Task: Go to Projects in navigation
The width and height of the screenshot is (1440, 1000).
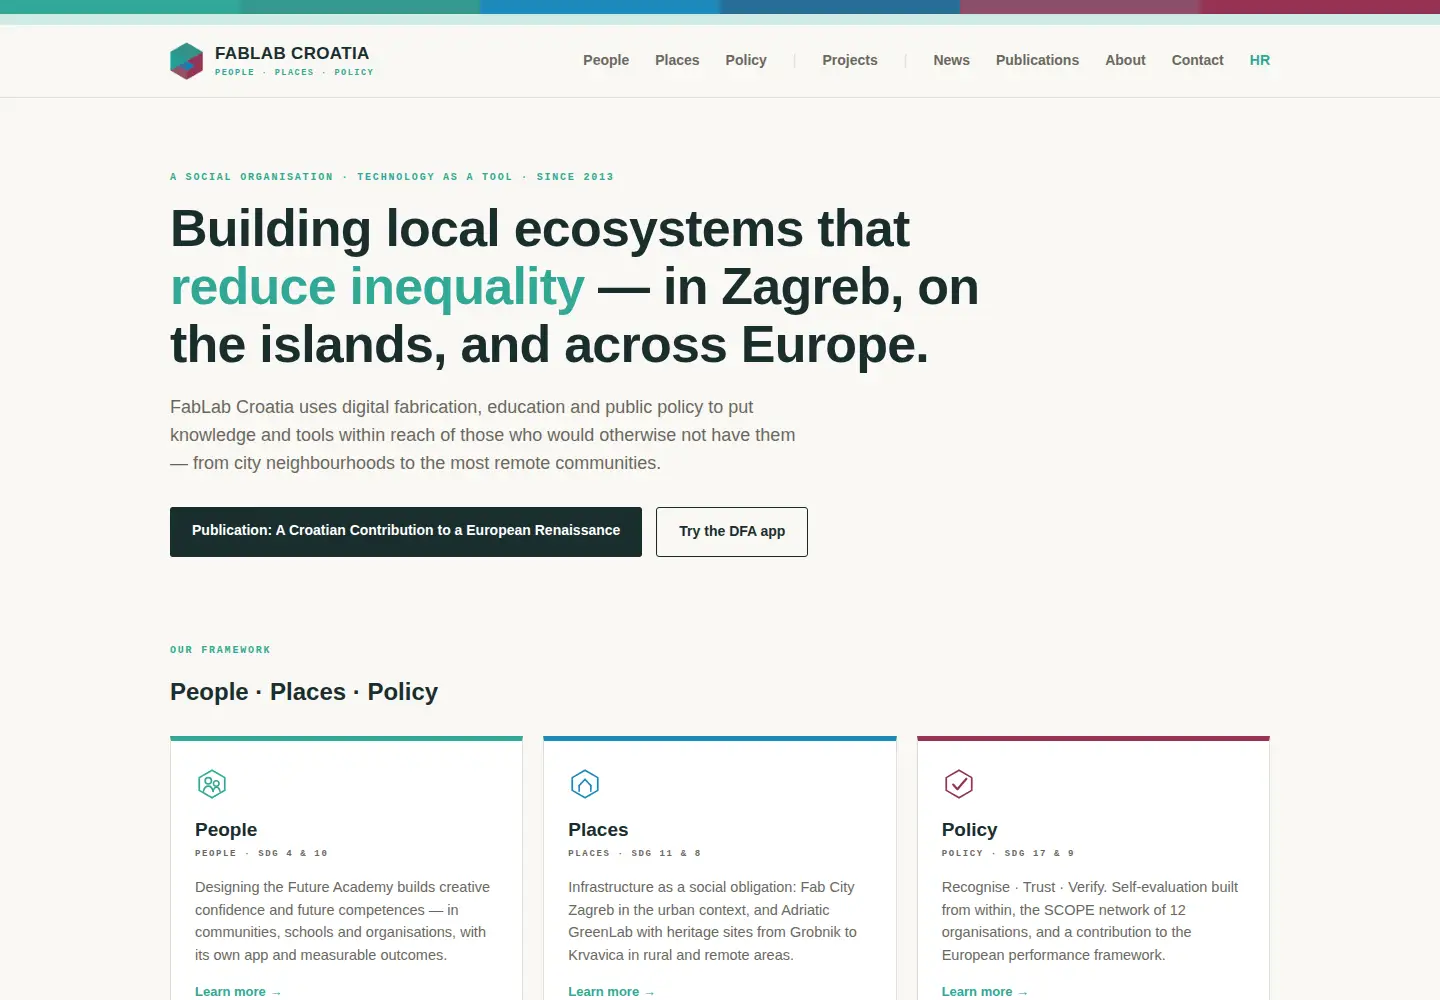Action: 850,60
